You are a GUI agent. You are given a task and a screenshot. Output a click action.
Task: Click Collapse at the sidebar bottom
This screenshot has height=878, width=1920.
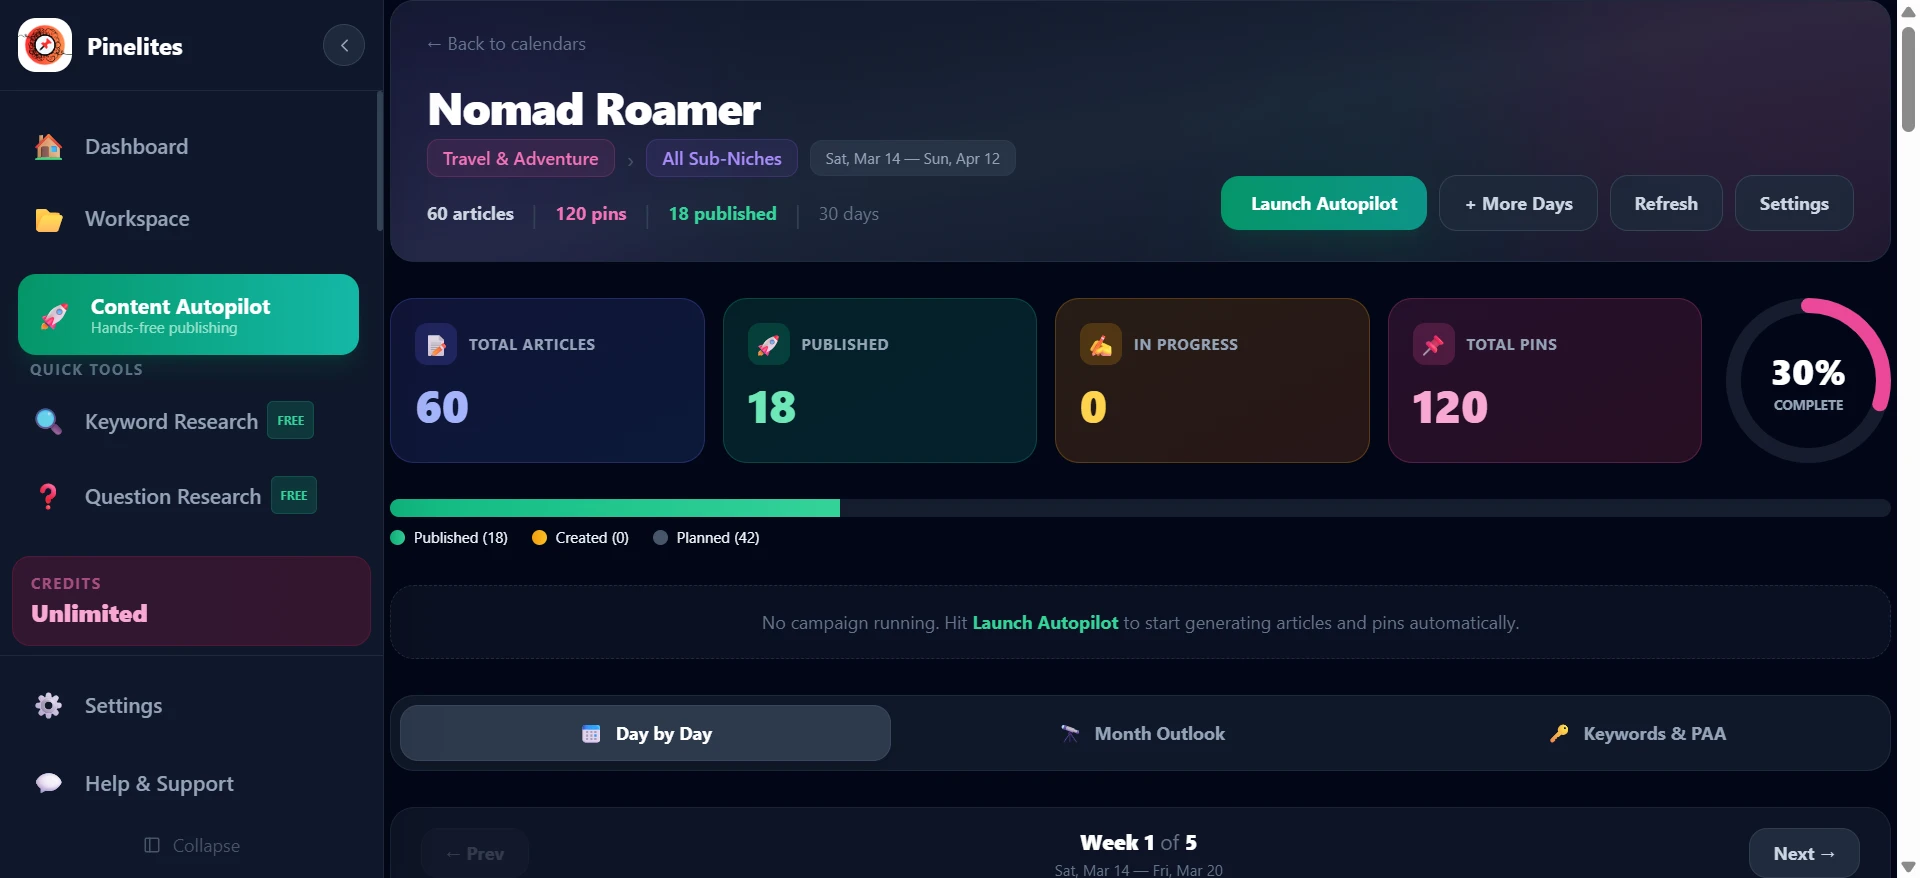coord(192,846)
